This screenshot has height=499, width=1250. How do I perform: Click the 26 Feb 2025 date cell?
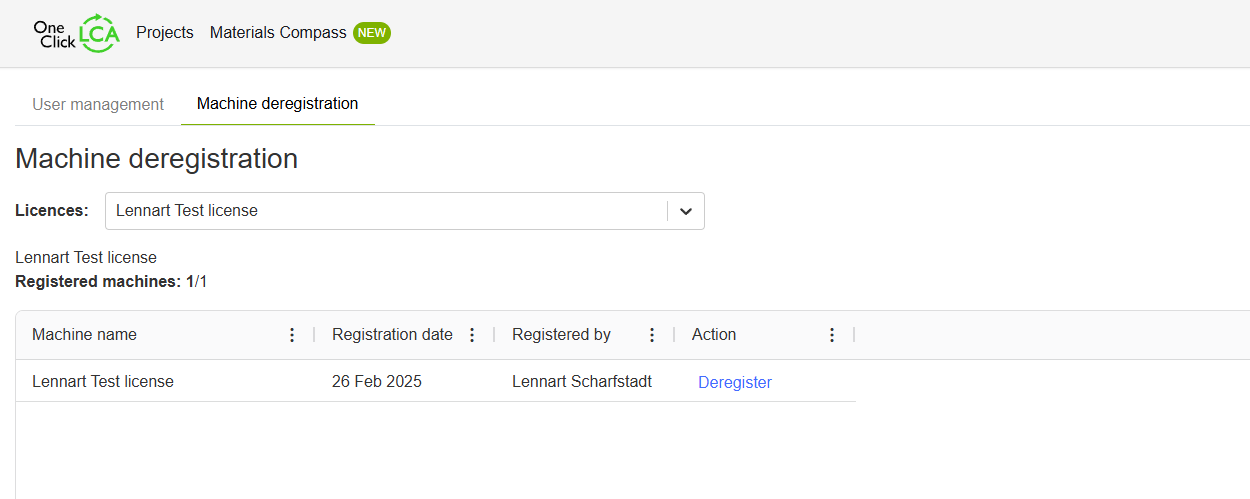tap(377, 382)
